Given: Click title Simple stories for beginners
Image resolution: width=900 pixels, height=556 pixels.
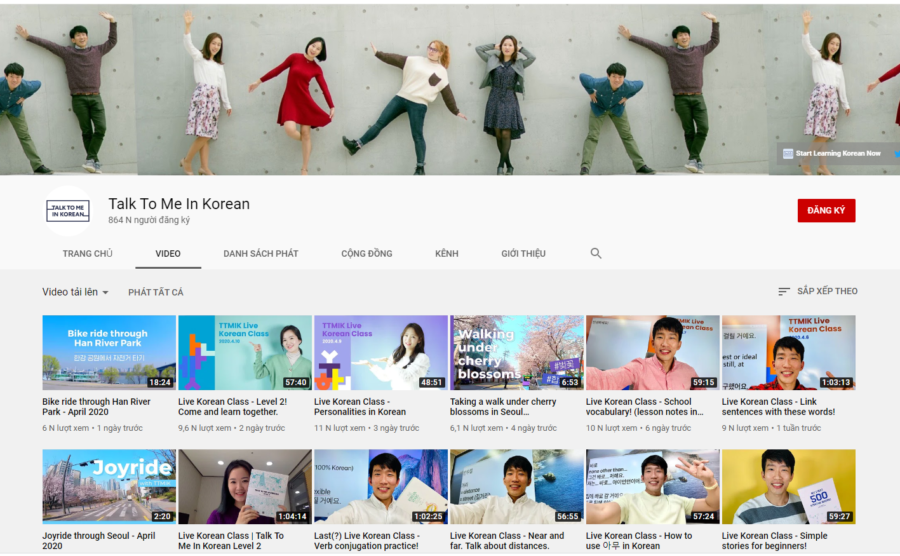Looking at the screenshot, I should point(775,541).
